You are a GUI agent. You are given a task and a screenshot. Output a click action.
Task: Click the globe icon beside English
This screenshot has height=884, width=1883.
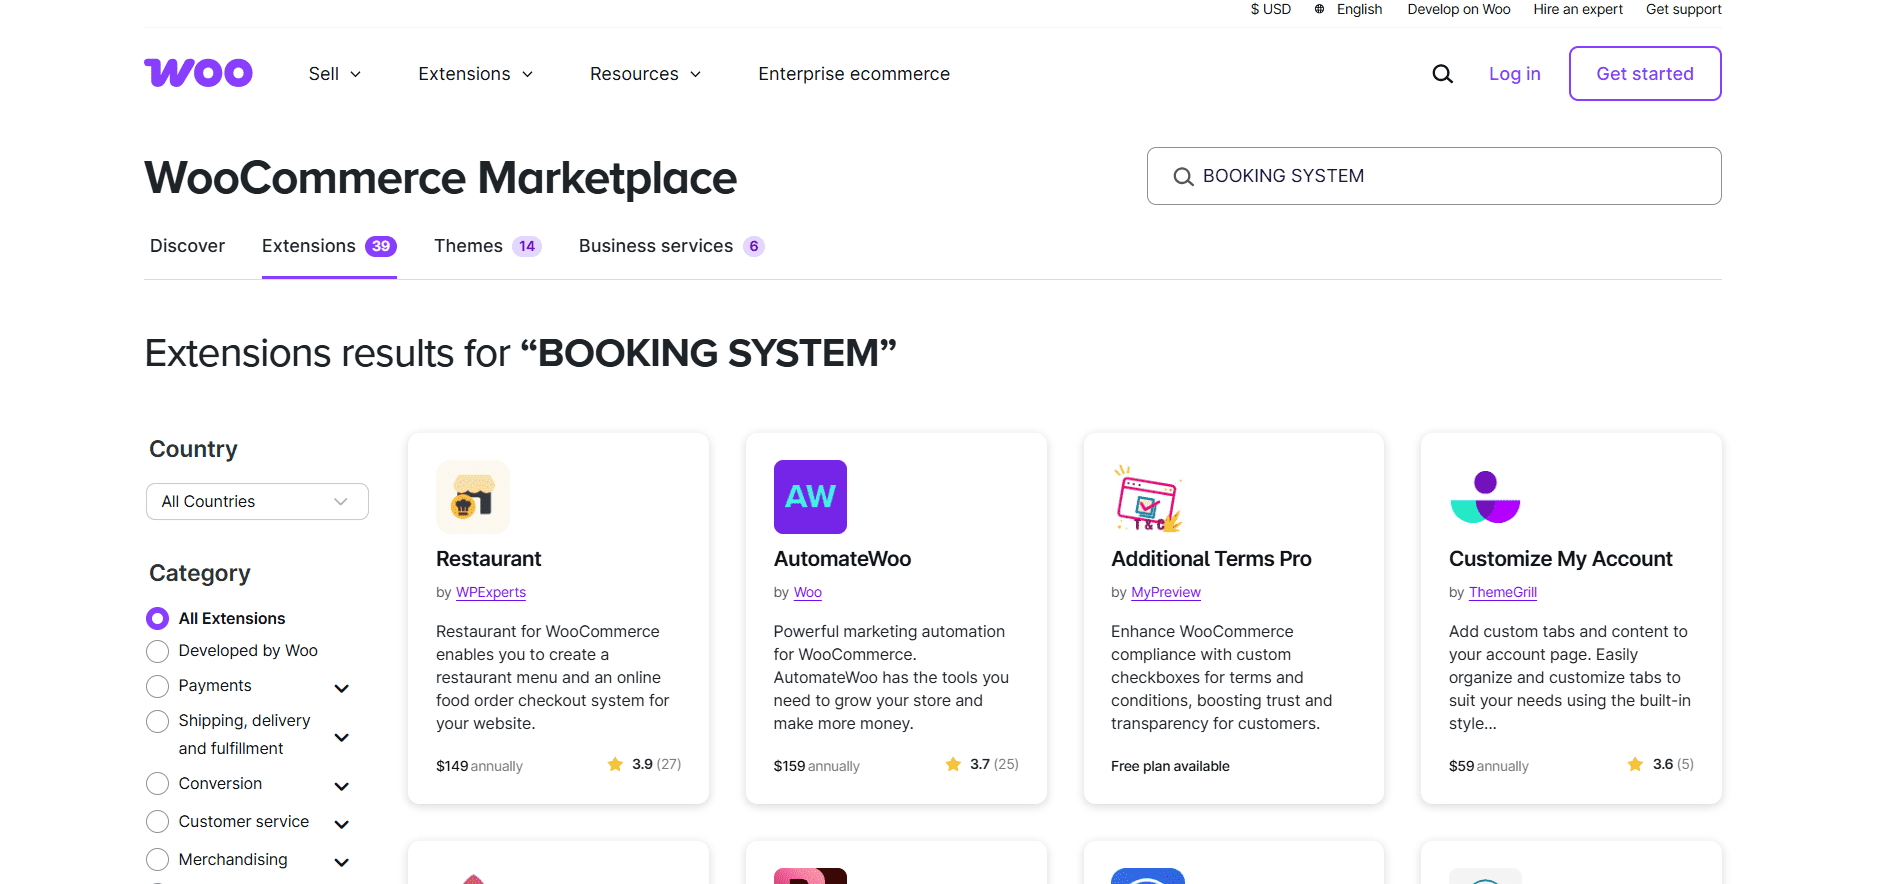(1319, 9)
